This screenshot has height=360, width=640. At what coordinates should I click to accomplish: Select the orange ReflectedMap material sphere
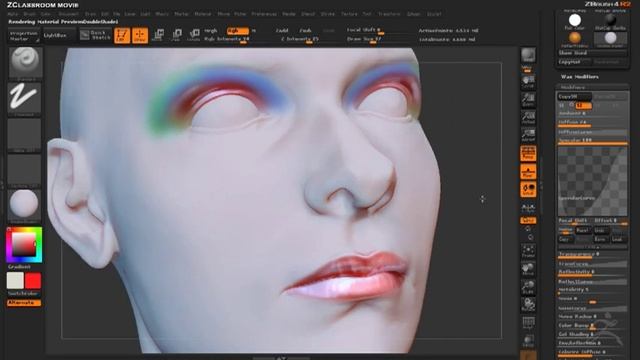pos(575,39)
